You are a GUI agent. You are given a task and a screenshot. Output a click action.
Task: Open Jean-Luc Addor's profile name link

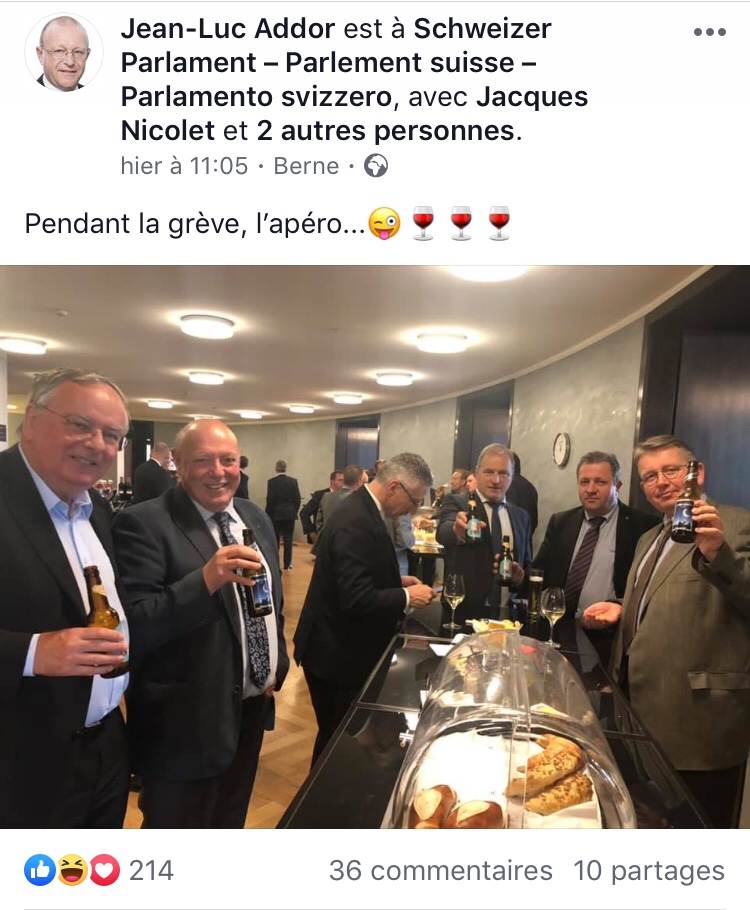click(228, 28)
